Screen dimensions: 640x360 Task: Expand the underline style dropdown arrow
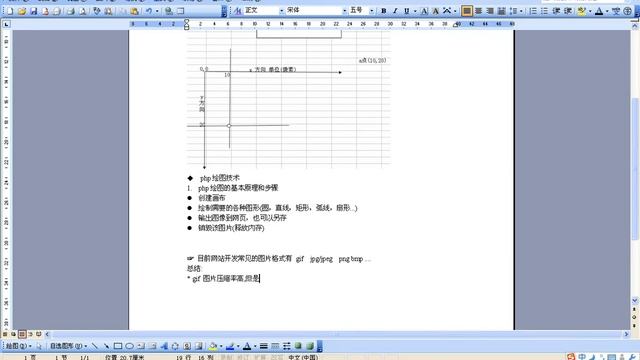pyautogui.click(x=415, y=11)
